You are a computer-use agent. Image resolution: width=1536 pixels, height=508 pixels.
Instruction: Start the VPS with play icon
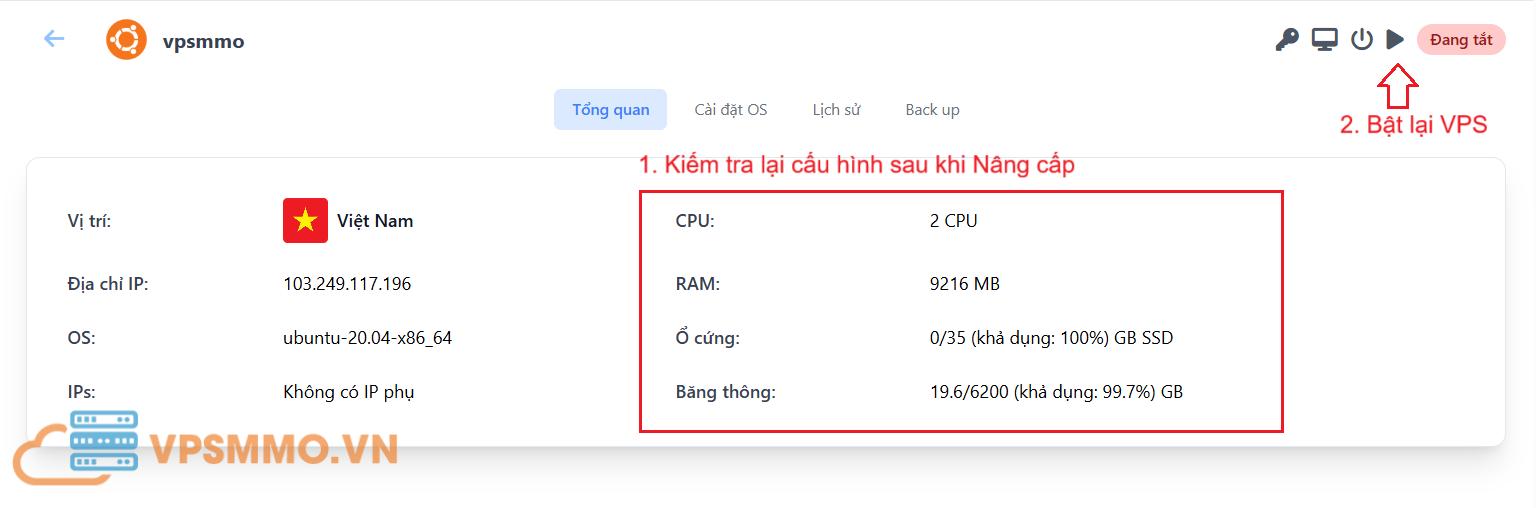(1395, 40)
